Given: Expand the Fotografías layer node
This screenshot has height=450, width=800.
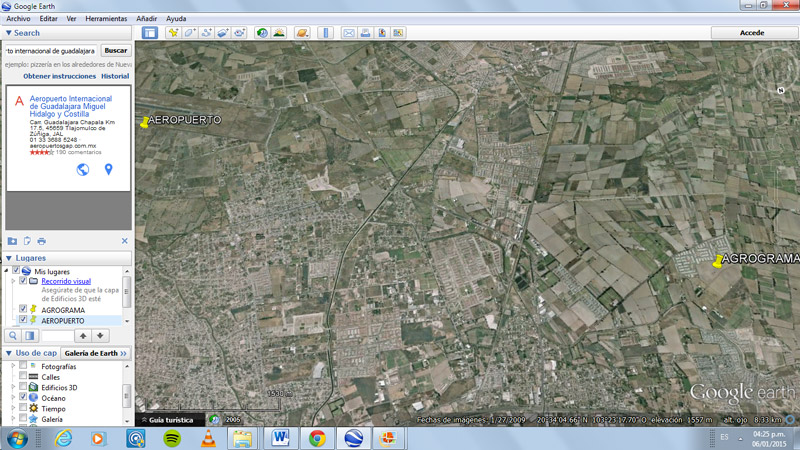Looking at the screenshot, I should coord(13,366).
